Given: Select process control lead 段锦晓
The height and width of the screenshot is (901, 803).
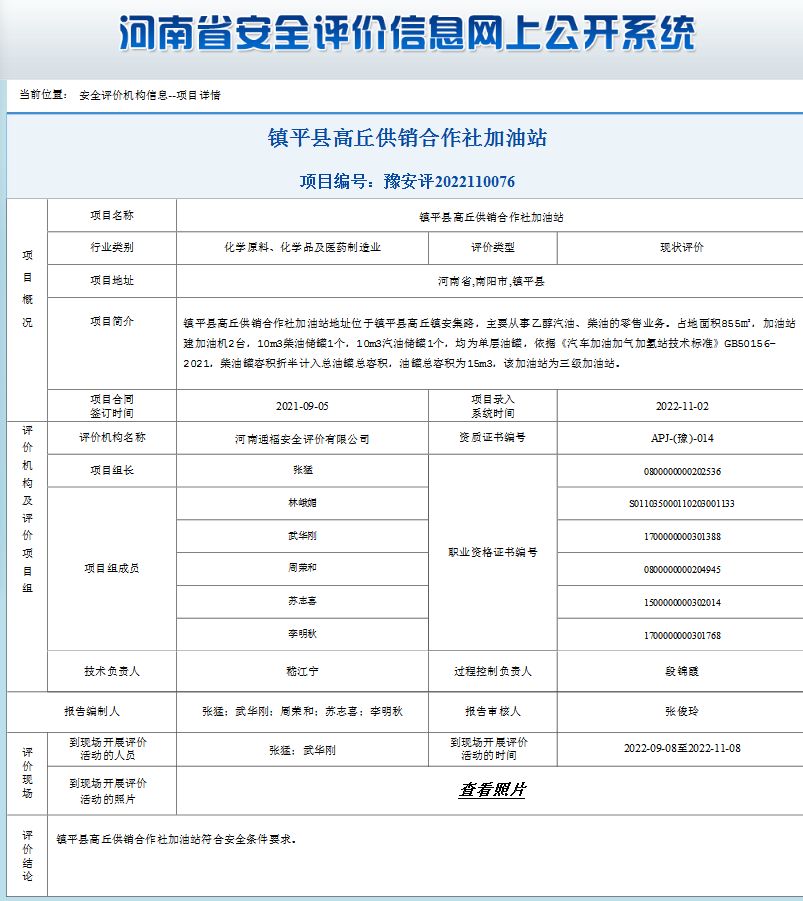Looking at the screenshot, I should point(682,671).
